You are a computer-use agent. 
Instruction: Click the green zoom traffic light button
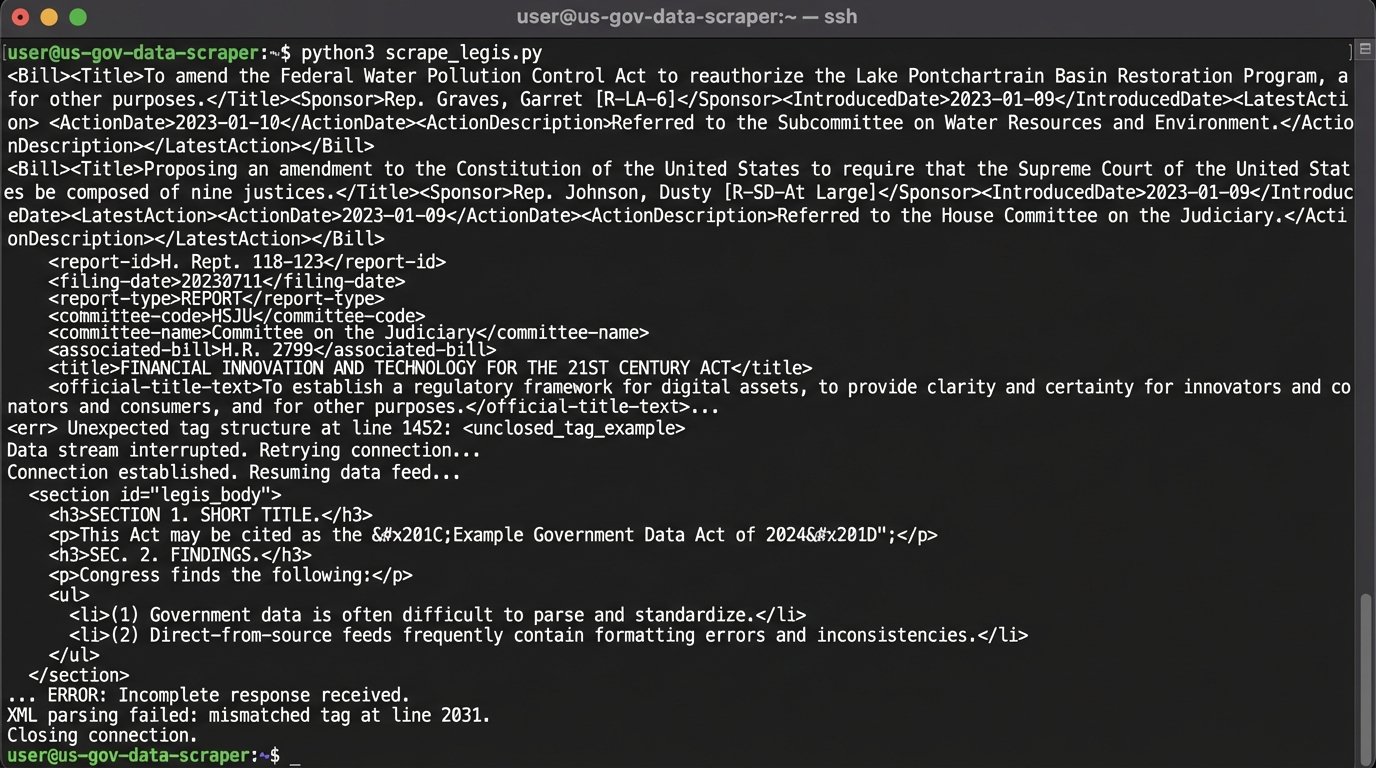pos(76,16)
